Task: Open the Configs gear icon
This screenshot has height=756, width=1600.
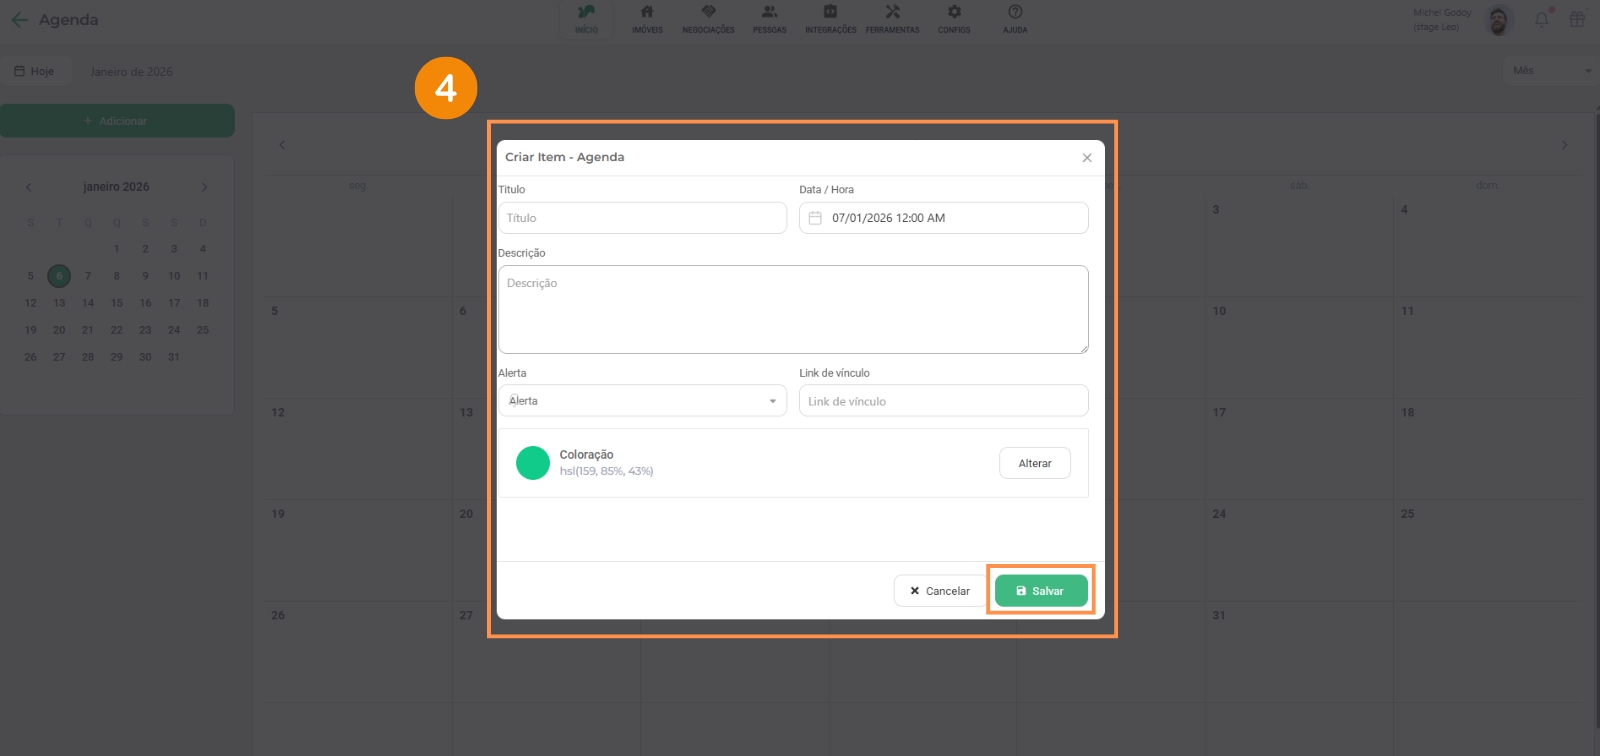Action: coord(954,13)
